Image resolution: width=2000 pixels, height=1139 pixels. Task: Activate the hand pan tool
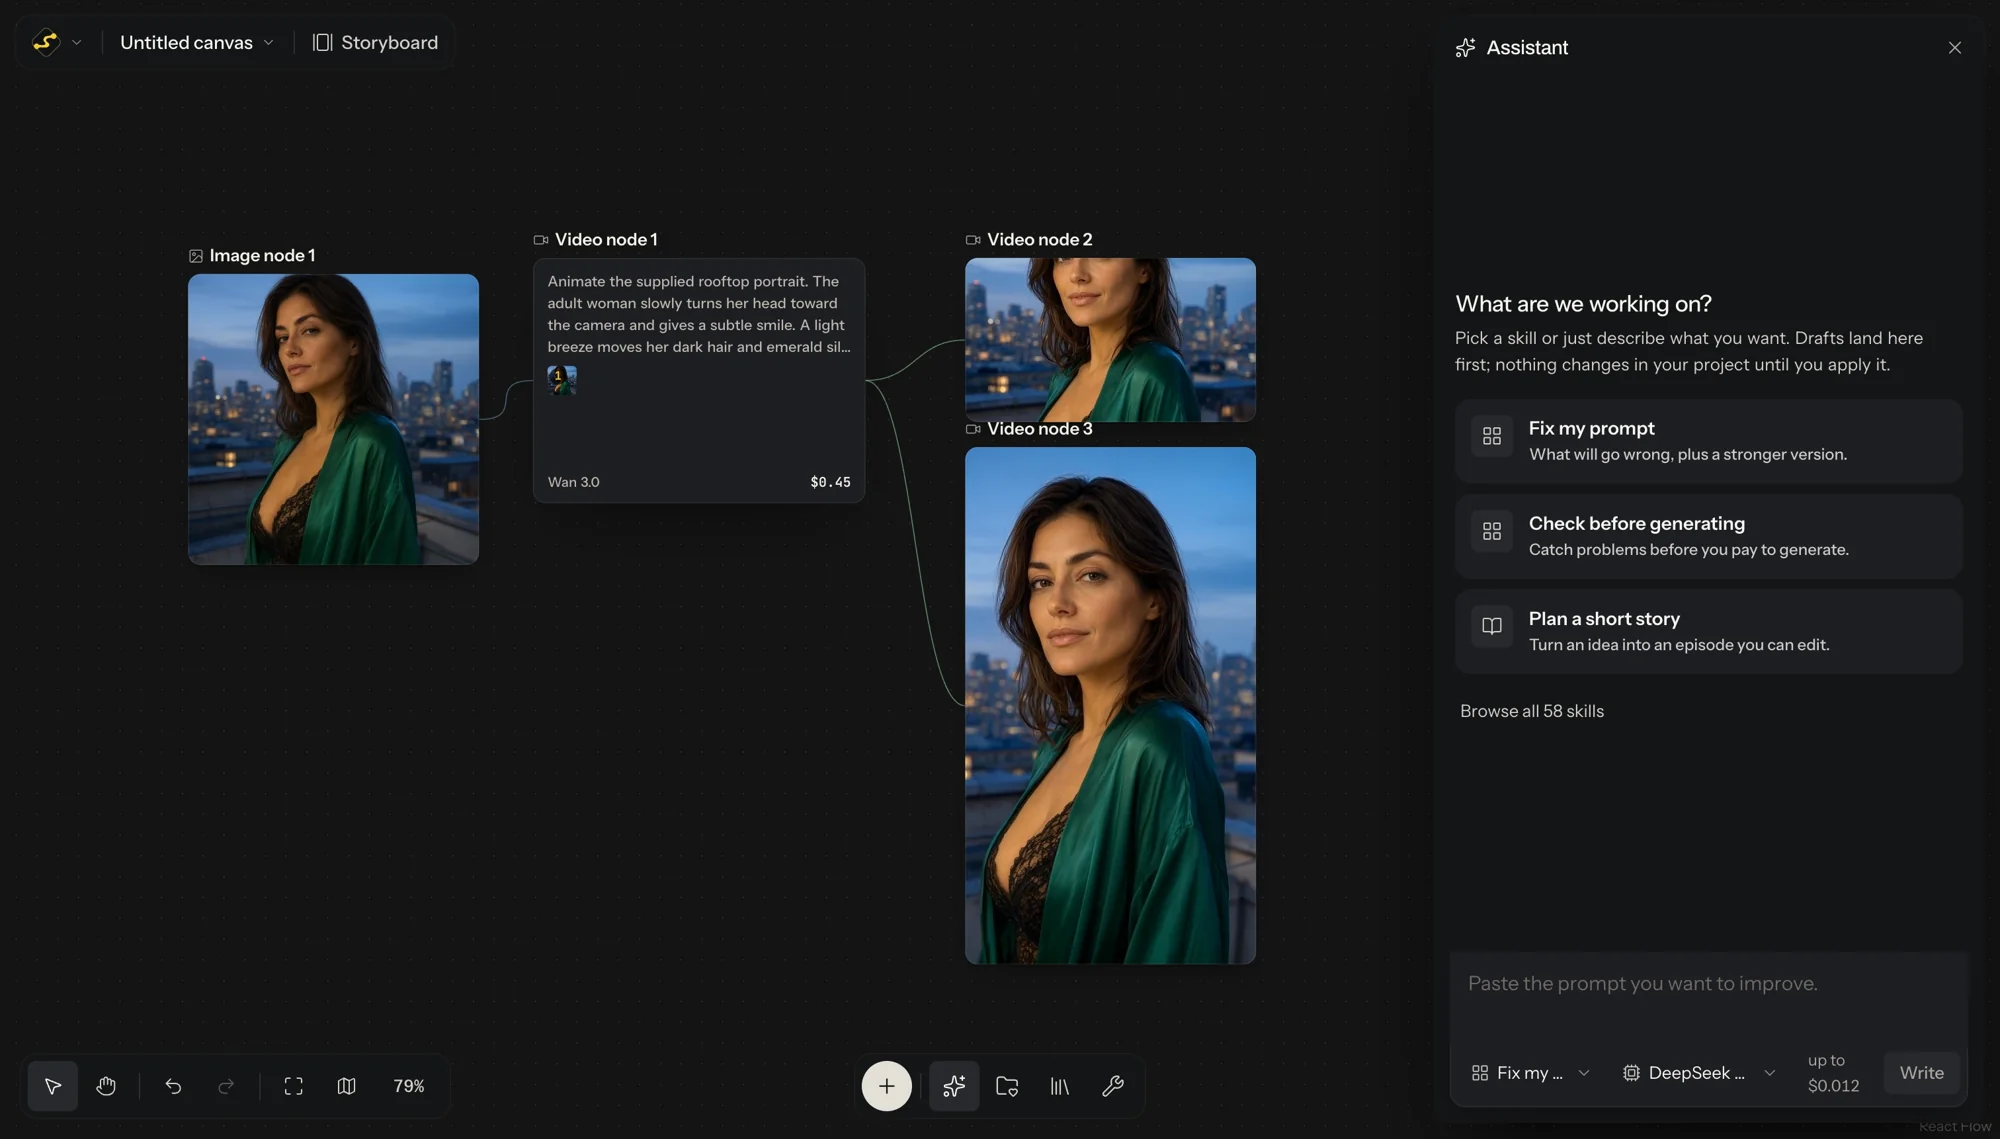106,1086
